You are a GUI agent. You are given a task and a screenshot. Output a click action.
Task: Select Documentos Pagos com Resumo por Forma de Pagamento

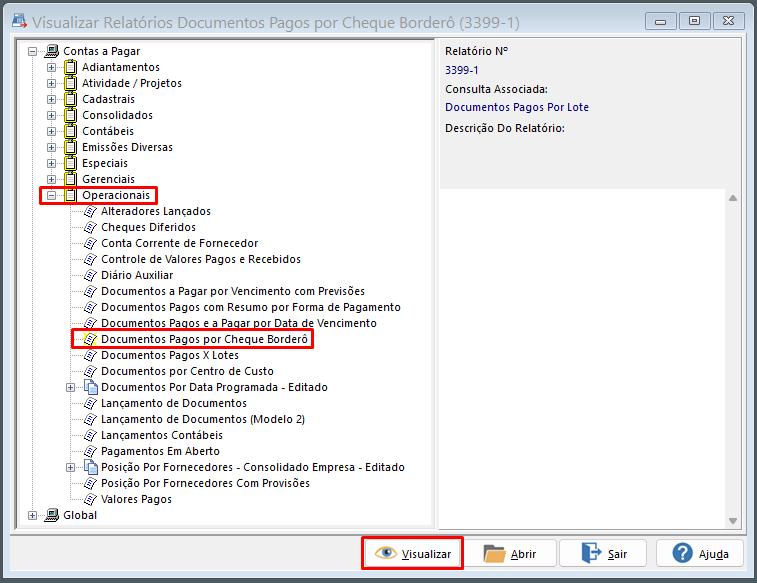[251, 307]
